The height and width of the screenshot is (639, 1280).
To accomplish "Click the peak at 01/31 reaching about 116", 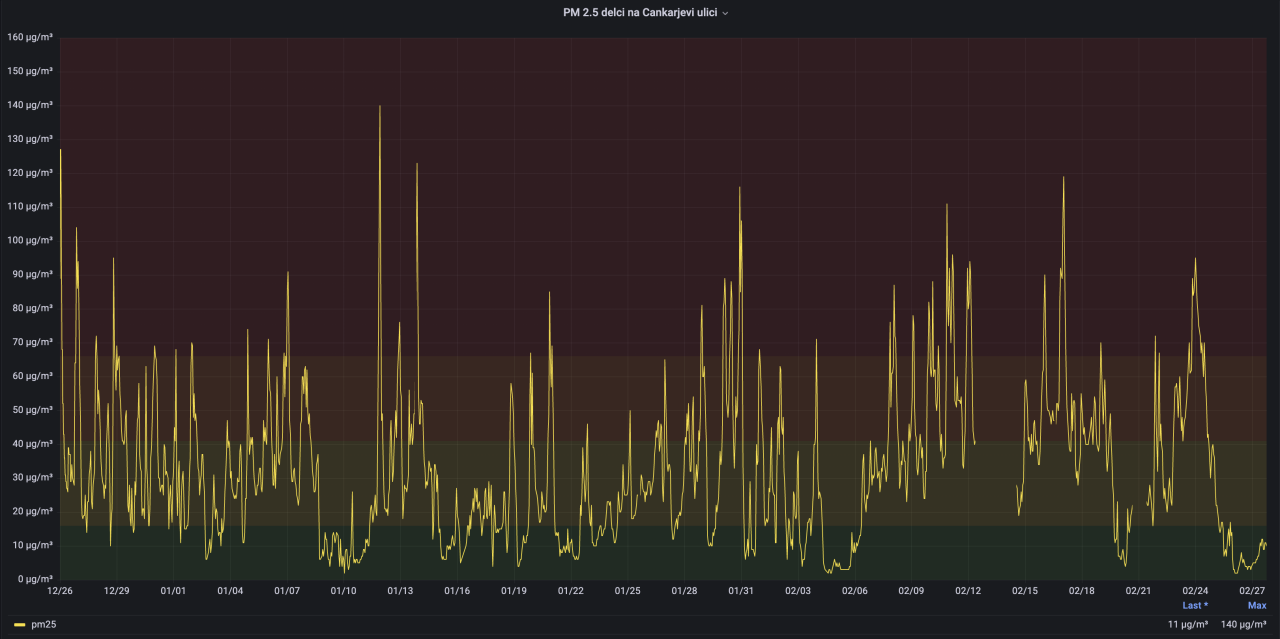I will coord(740,189).
